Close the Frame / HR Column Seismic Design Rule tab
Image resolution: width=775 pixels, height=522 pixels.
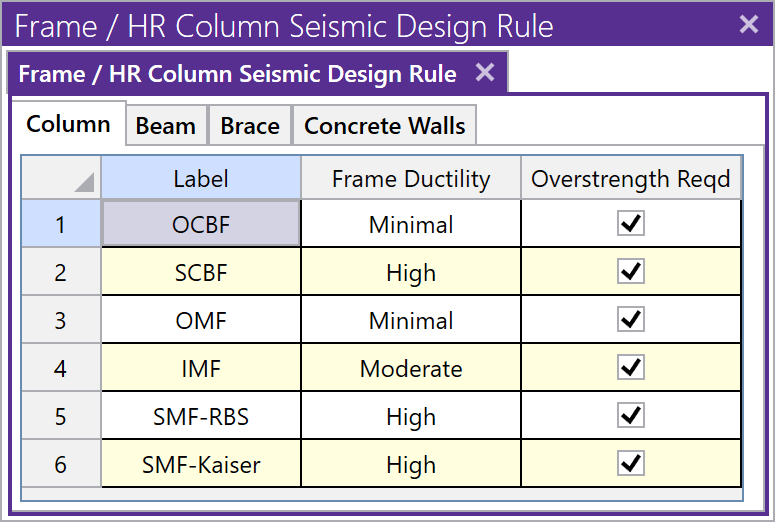click(484, 73)
